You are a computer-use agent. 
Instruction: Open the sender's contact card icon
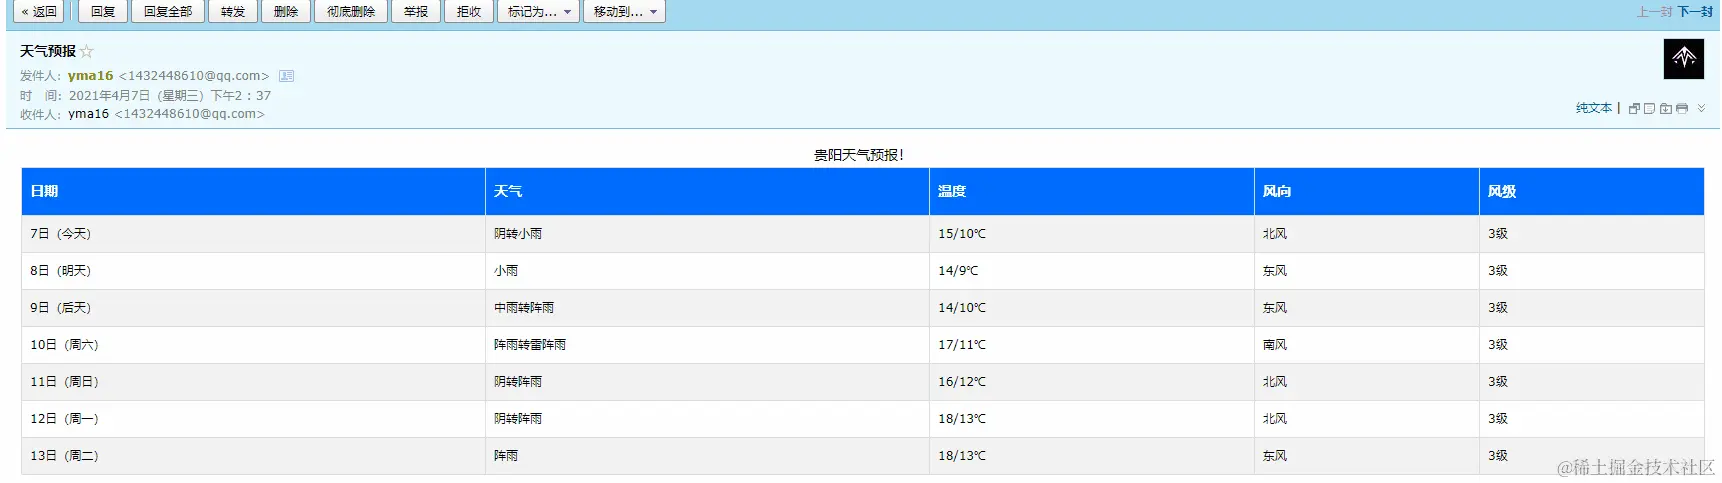point(286,76)
